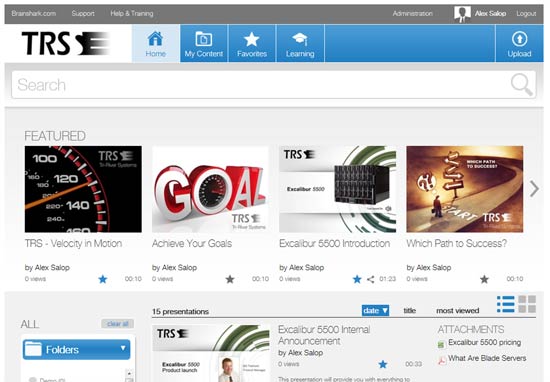Open Excalibur 5500 Internal Announcement title

324,335
